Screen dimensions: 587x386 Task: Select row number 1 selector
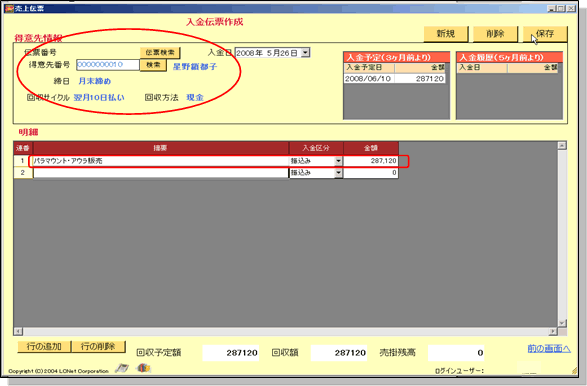23,161
